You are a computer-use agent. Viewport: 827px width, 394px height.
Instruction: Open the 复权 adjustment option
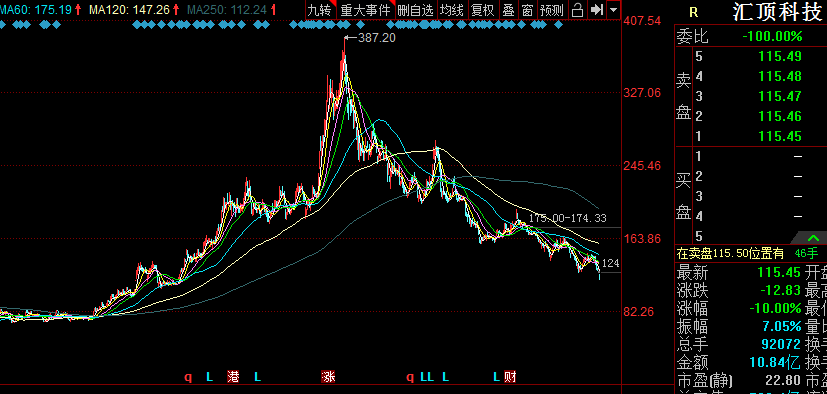483,10
